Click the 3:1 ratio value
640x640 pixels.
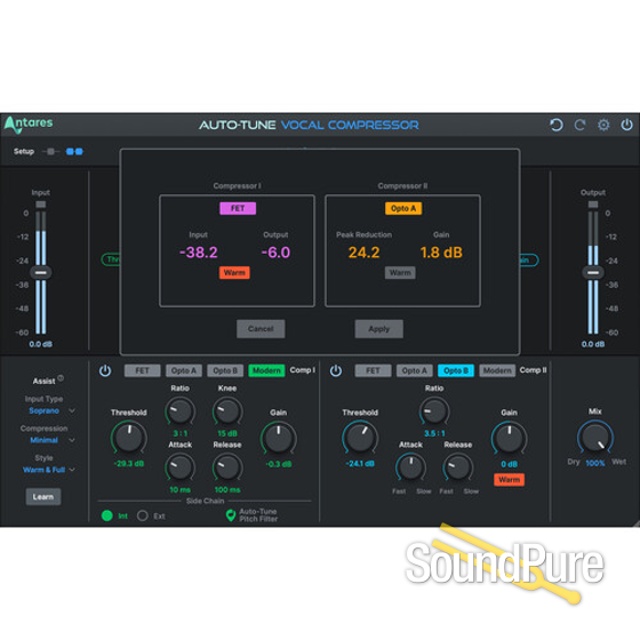[180, 433]
